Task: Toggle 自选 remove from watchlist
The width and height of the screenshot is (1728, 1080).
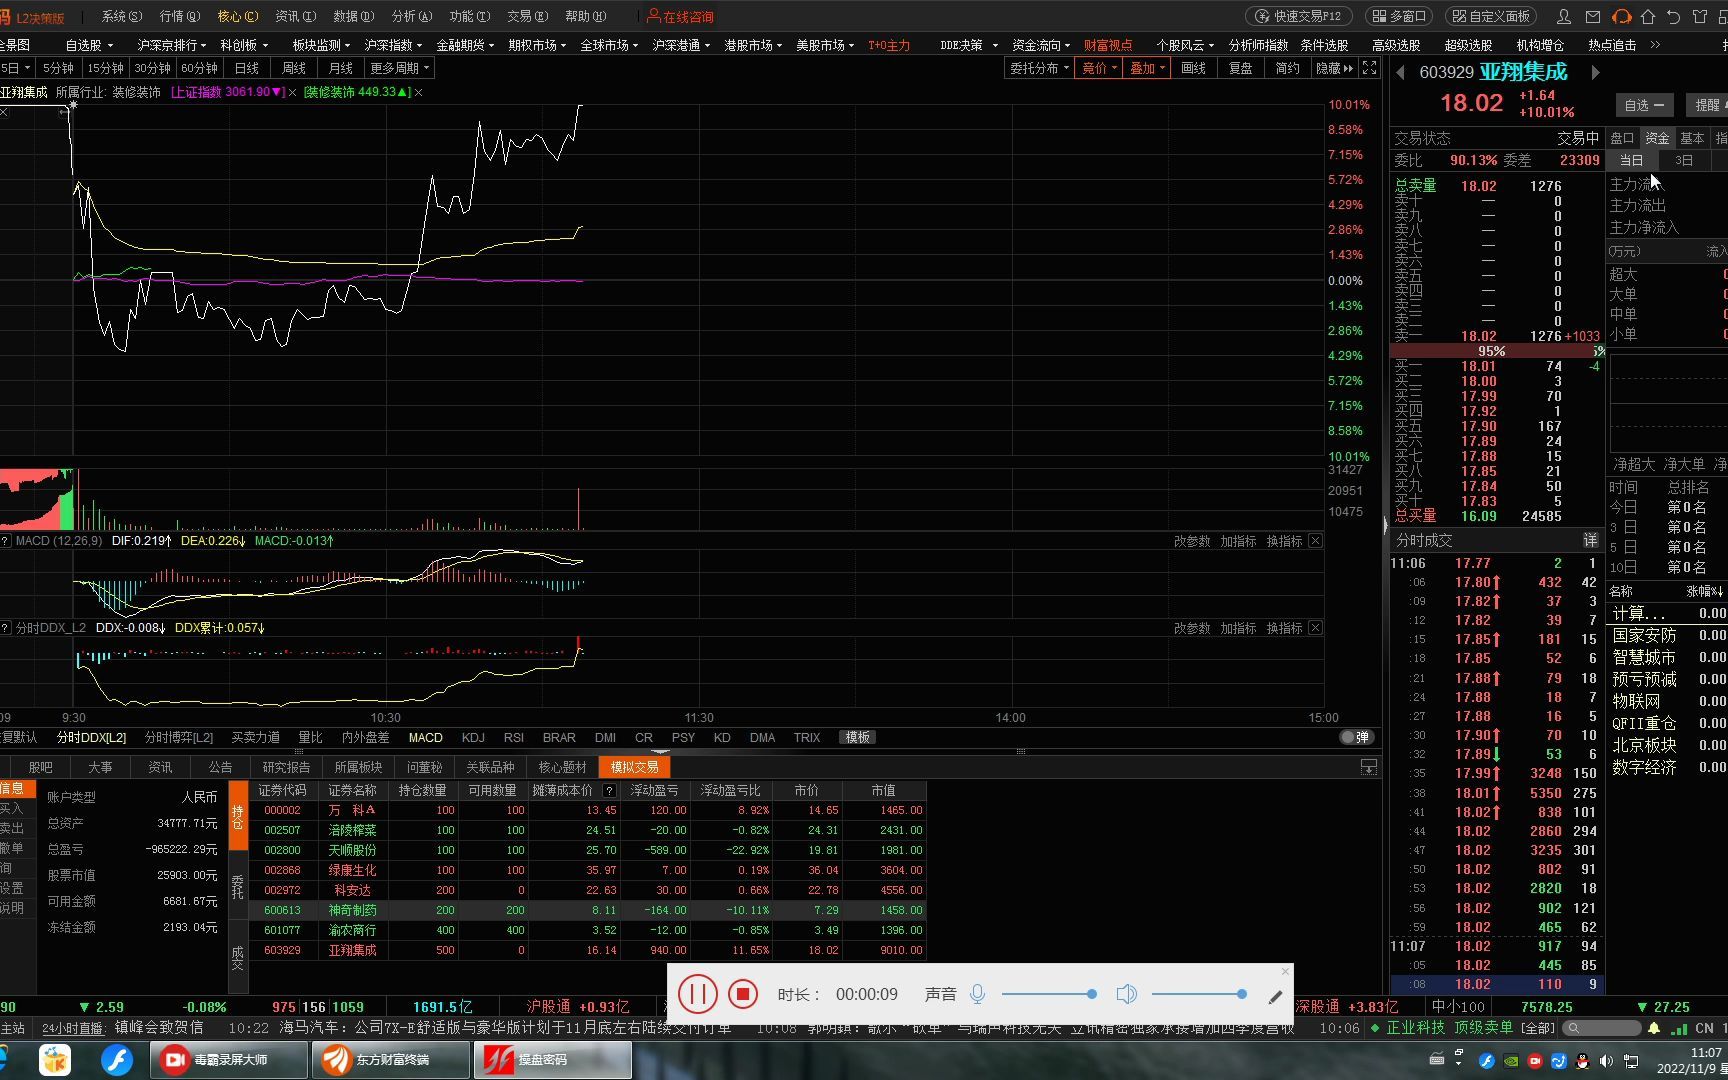Action: coord(1644,105)
